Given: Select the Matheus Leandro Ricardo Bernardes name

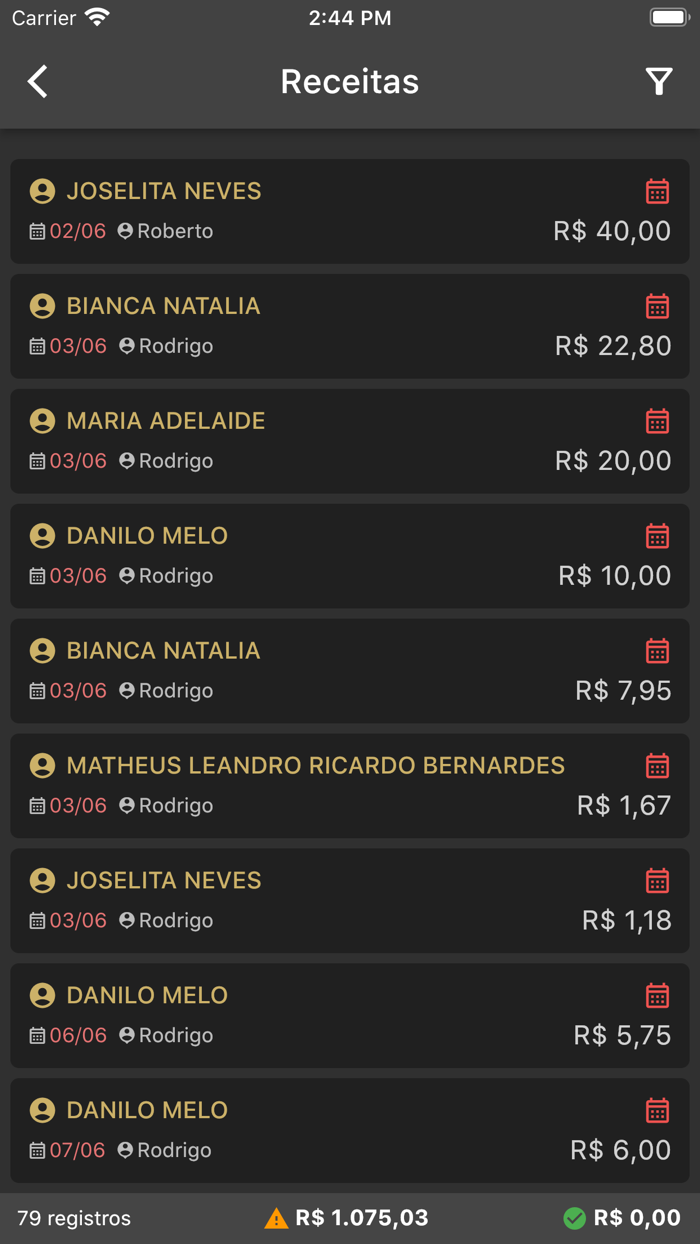Looking at the screenshot, I should pyautogui.click(x=315, y=766).
